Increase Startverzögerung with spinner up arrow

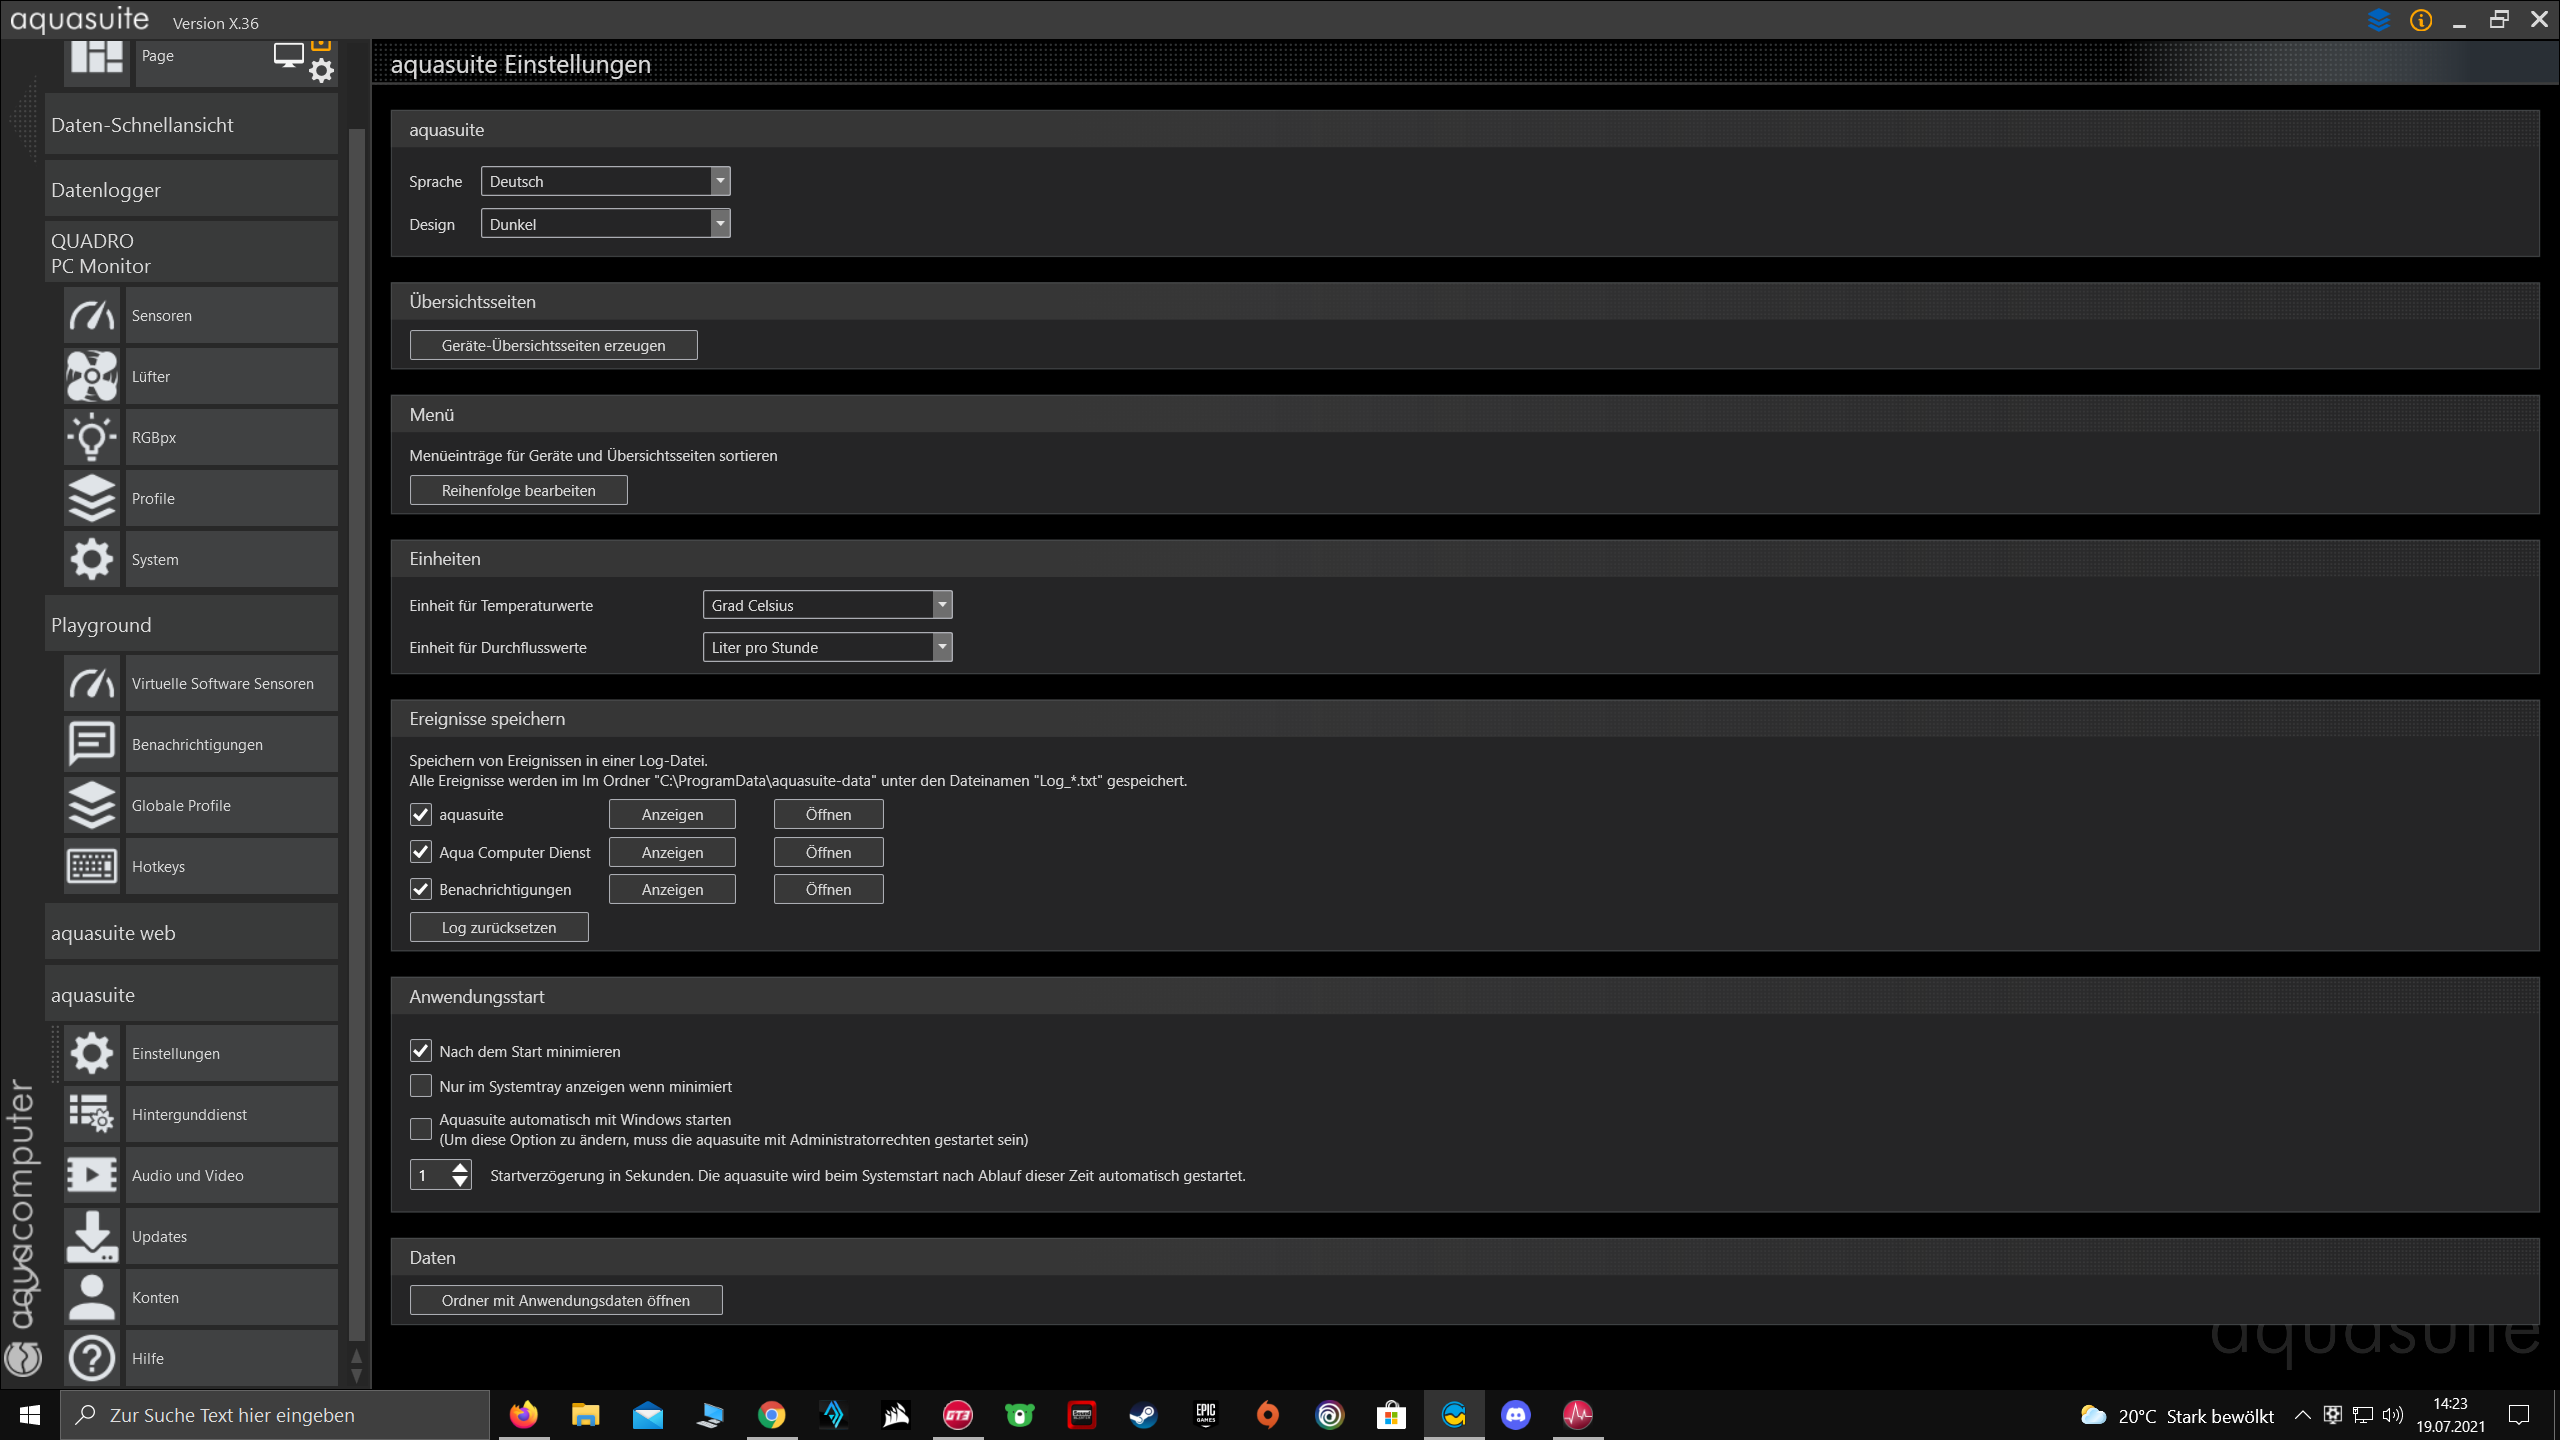tap(460, 1167)
